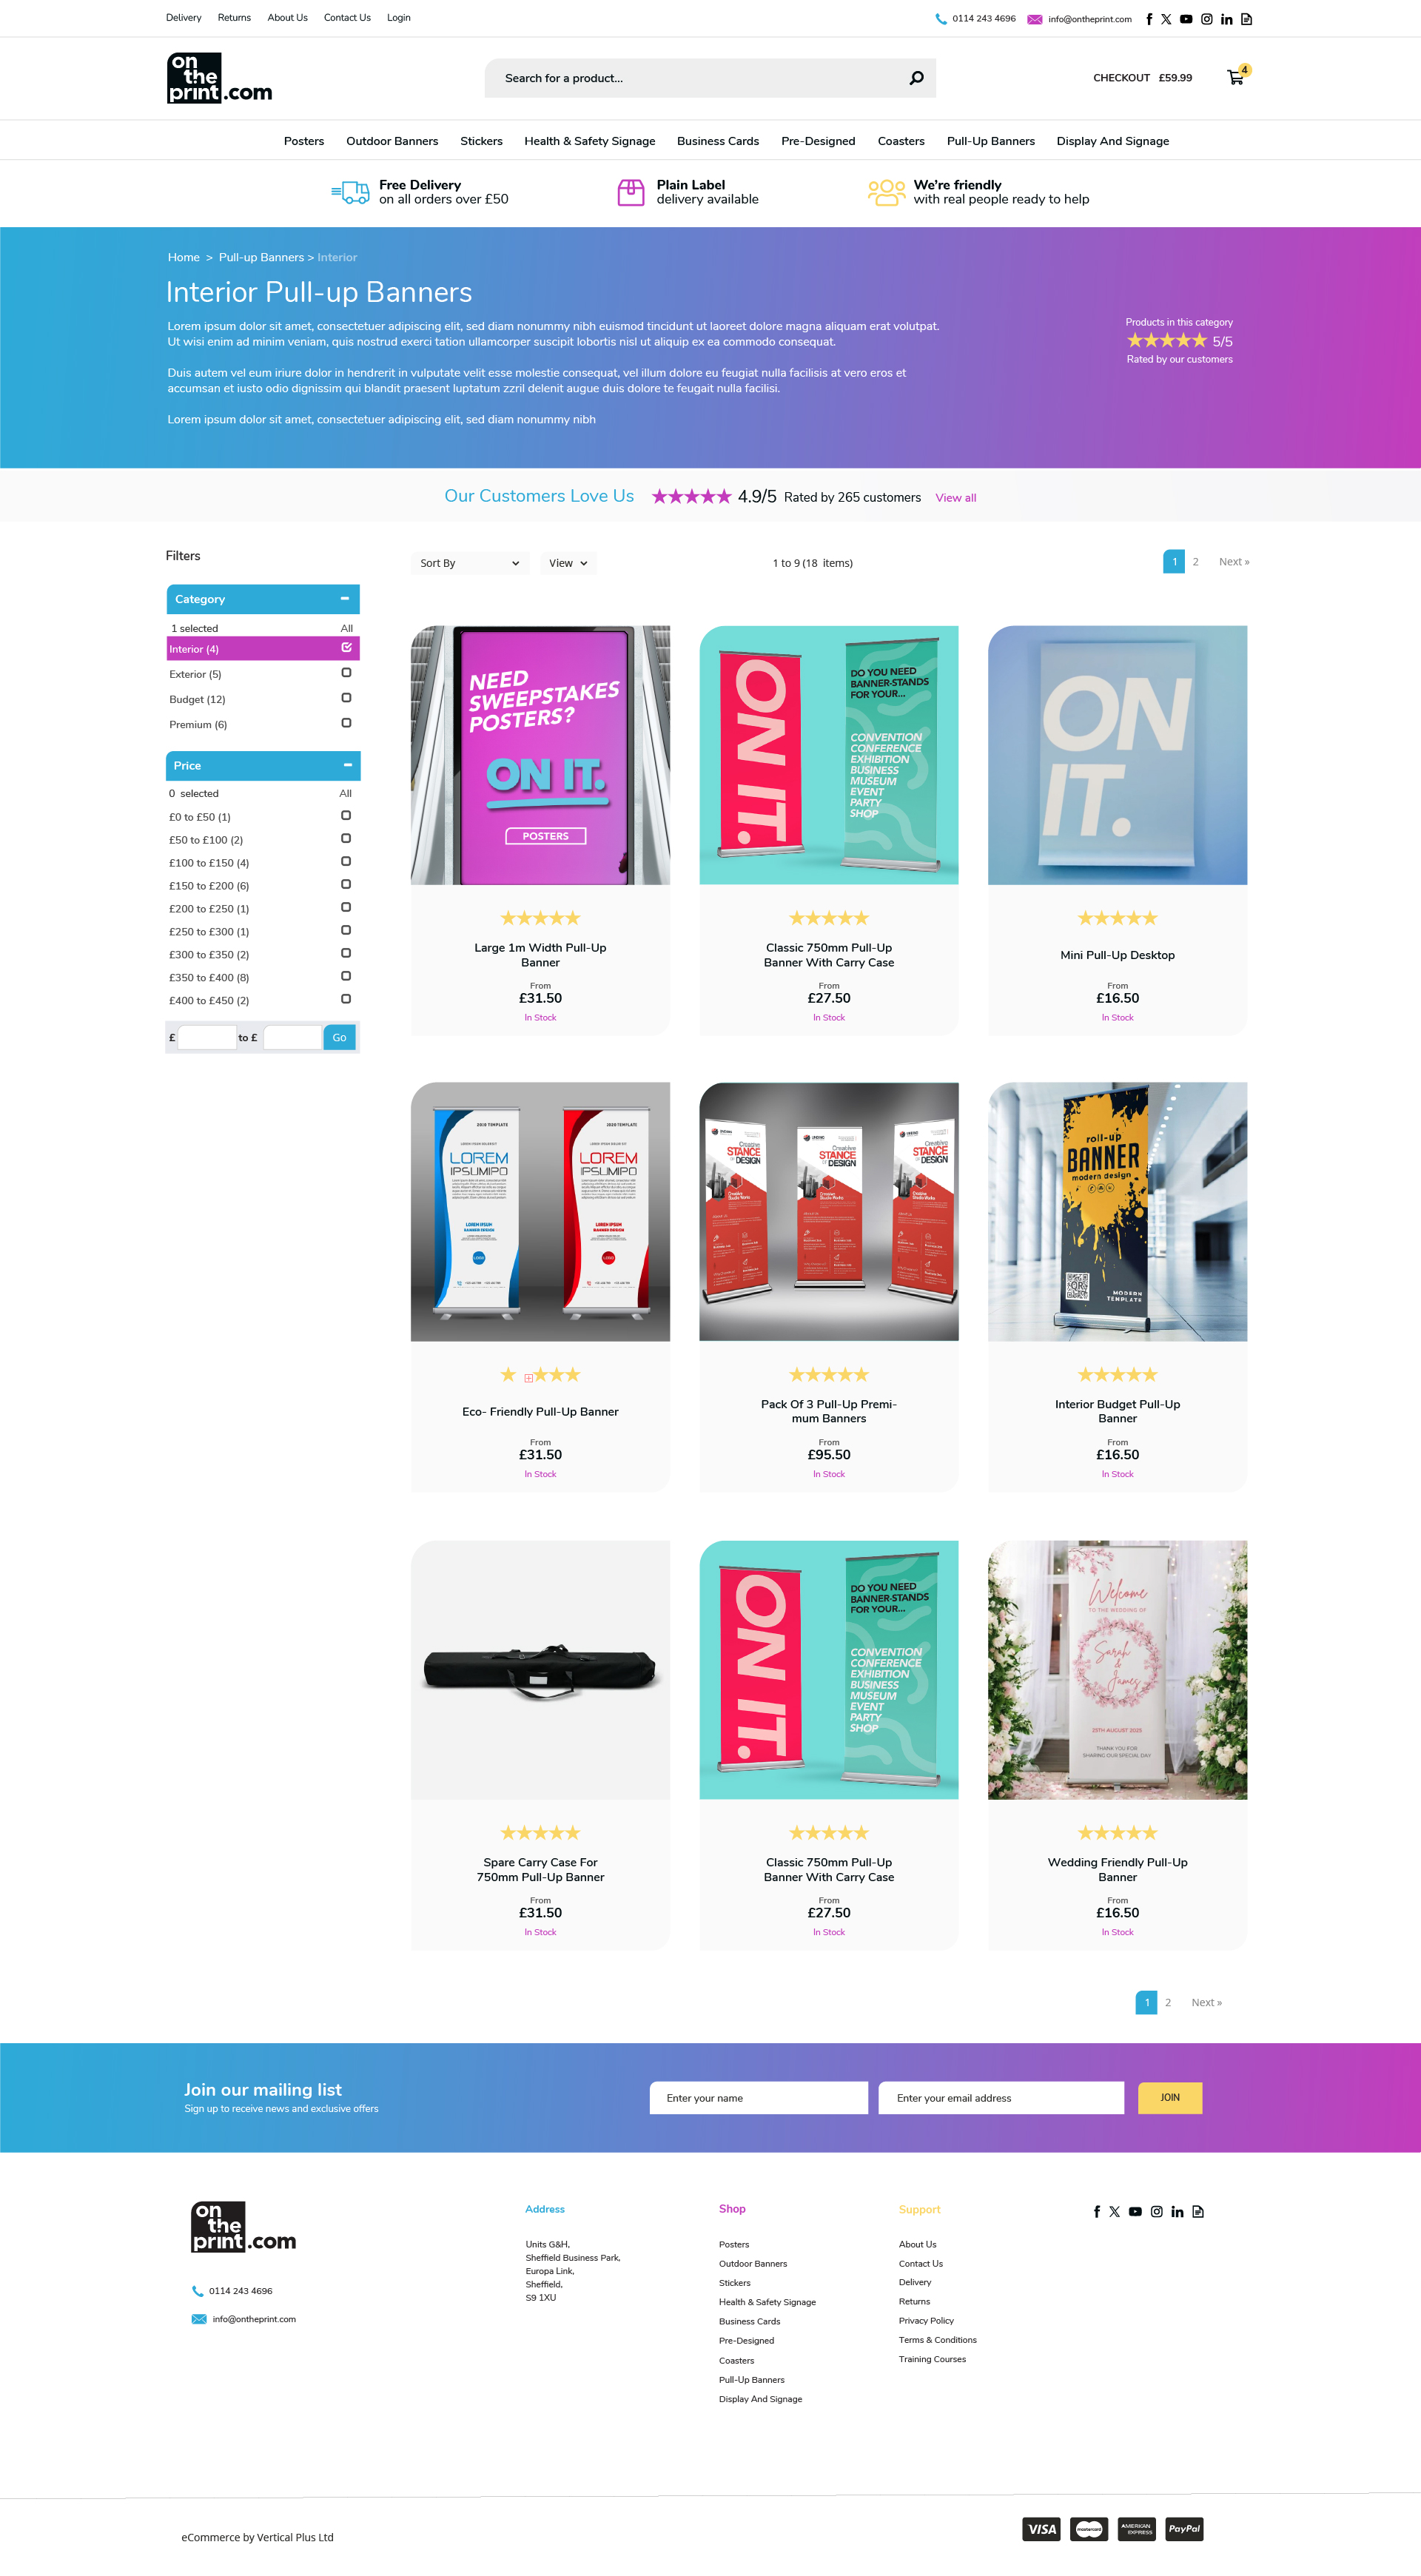This screenshot has height=2576, width=1421.
Task: Open the Business Cards menu item
Action: [717, 141]
